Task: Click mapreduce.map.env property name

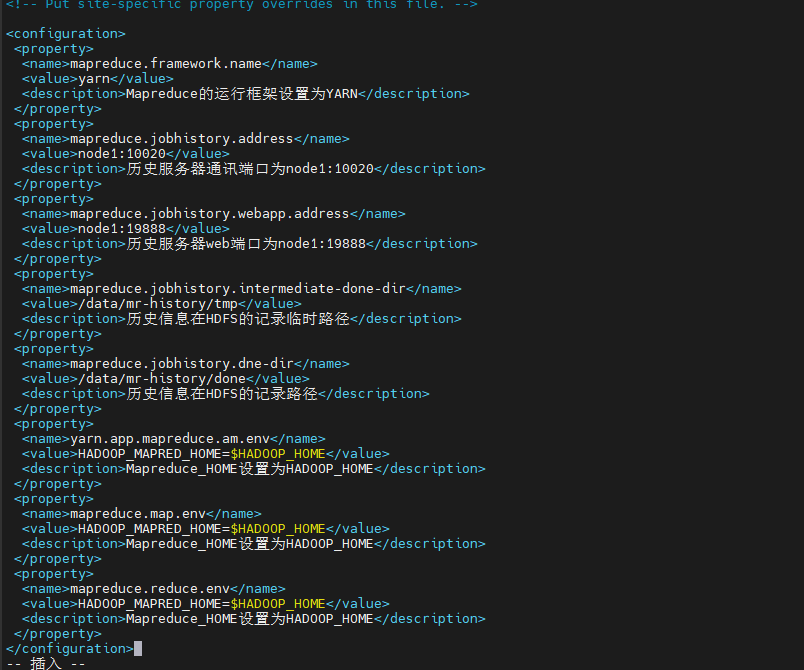Action: tap(138, 514)
